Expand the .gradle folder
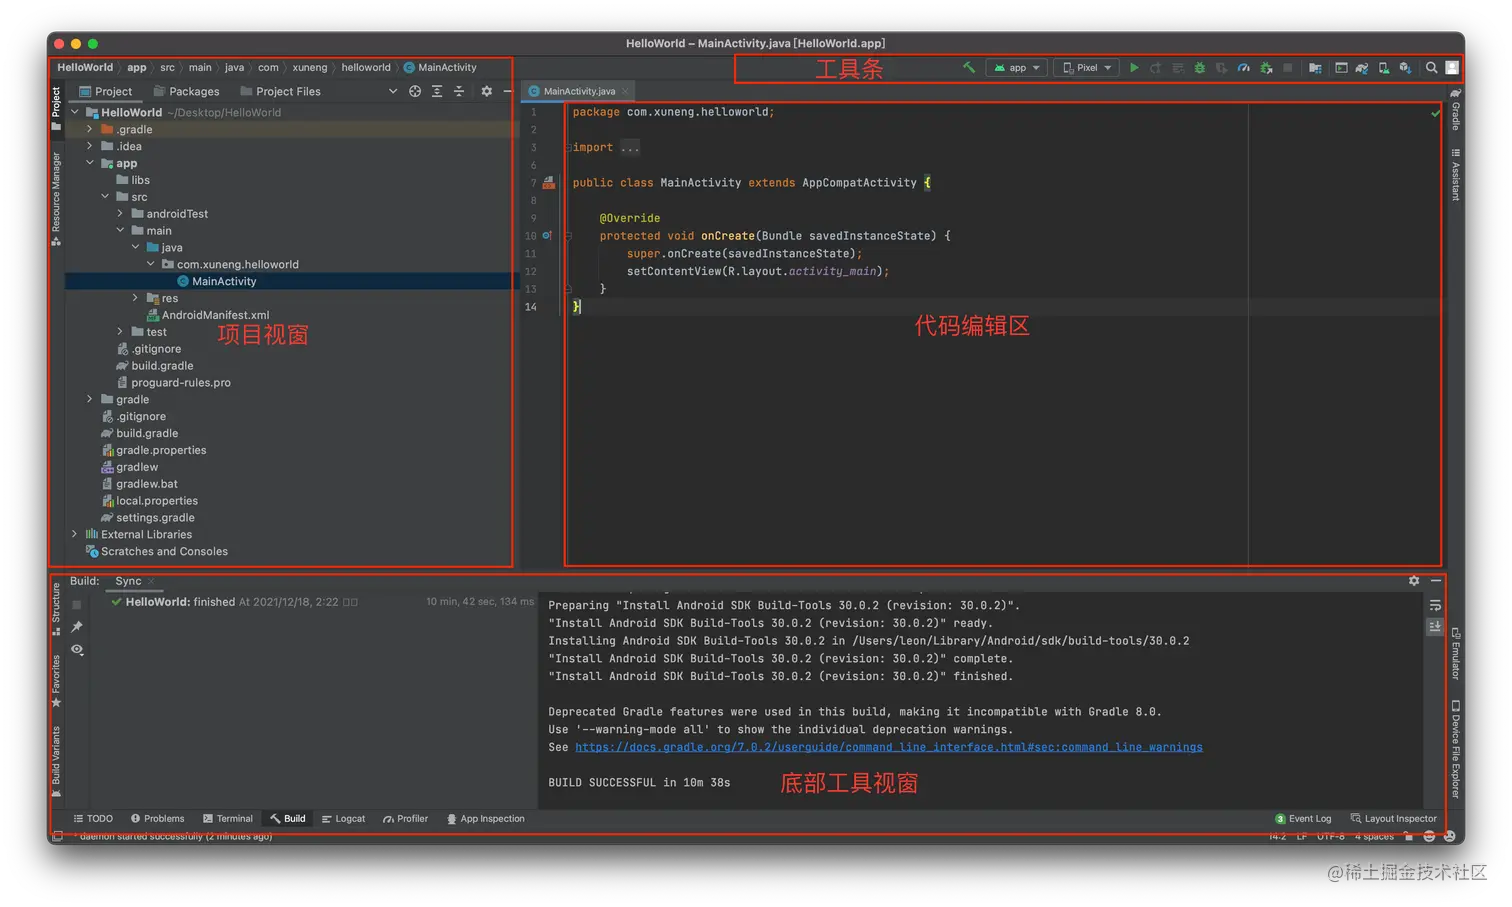The width and height of the screenshot is (1512, 907). (90, 129)
